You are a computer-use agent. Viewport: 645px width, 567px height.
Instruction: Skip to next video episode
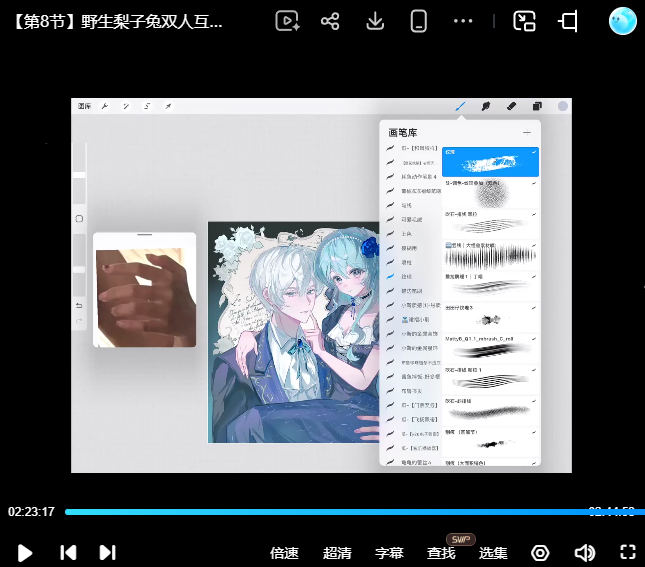108,553
